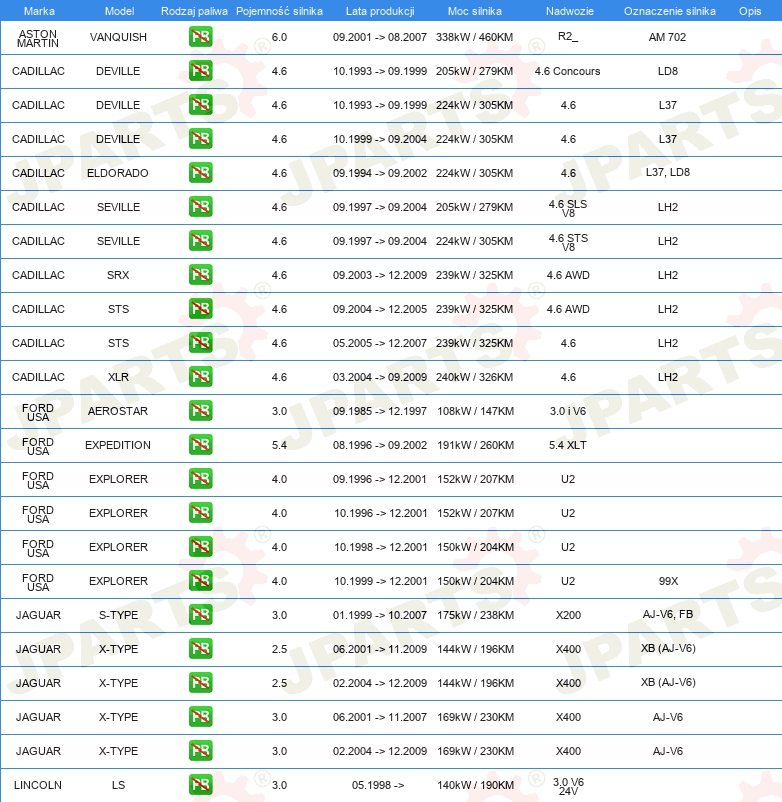Click the fuel icon for Explorer 09.1996 row
The width and height of the screenshot is (782, 802).
coord(200,479)
